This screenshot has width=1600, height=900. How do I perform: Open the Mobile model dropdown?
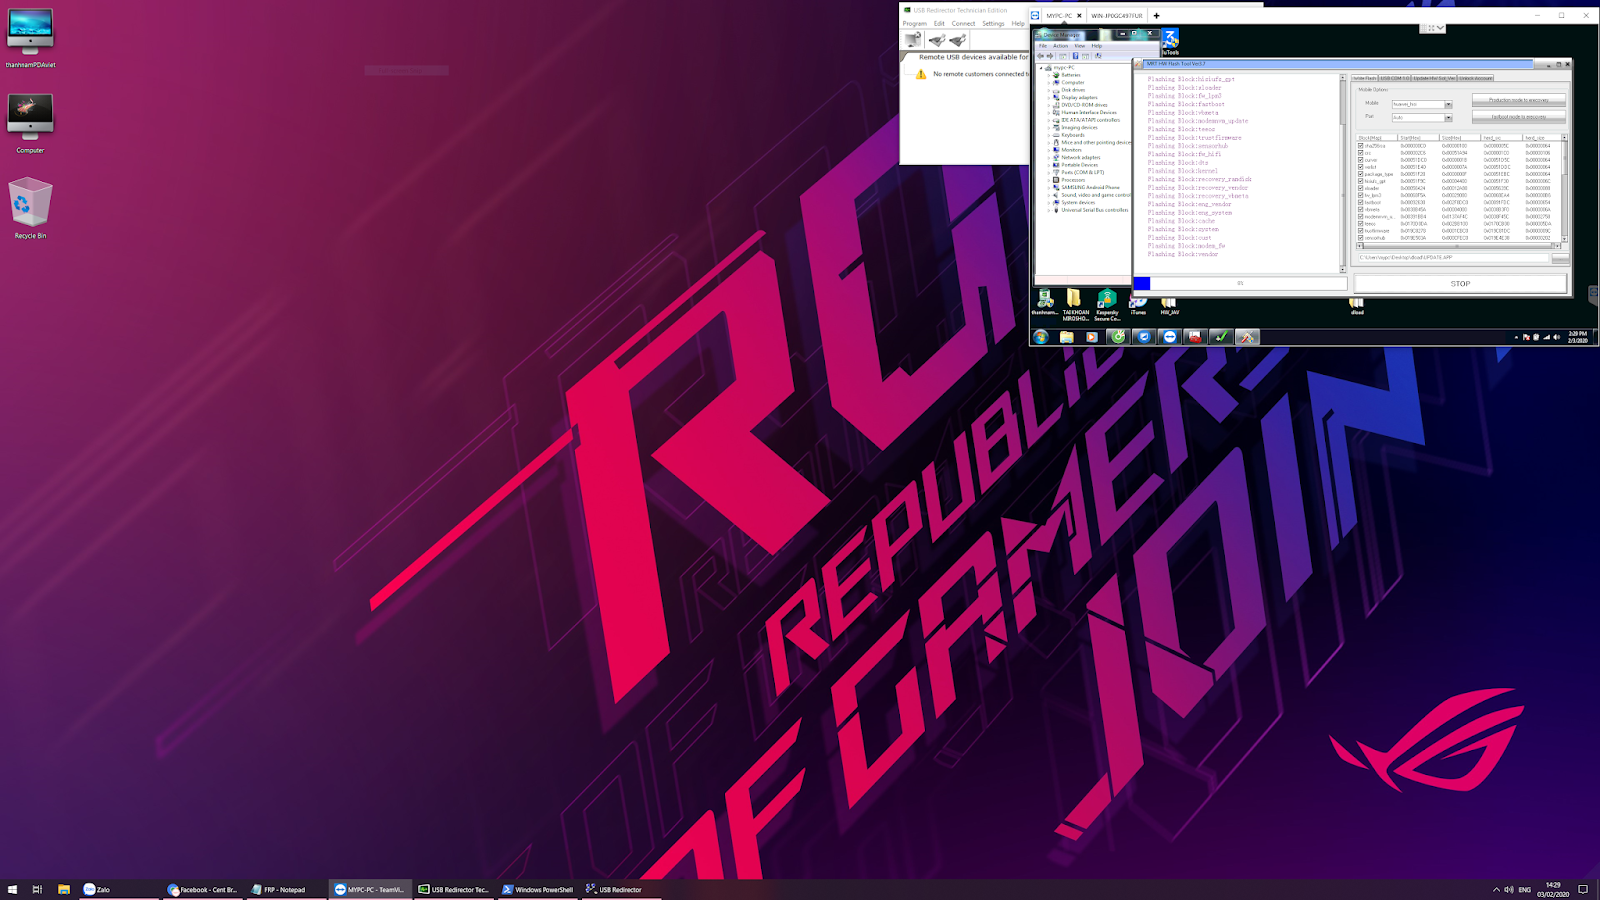click(1448, 104)
